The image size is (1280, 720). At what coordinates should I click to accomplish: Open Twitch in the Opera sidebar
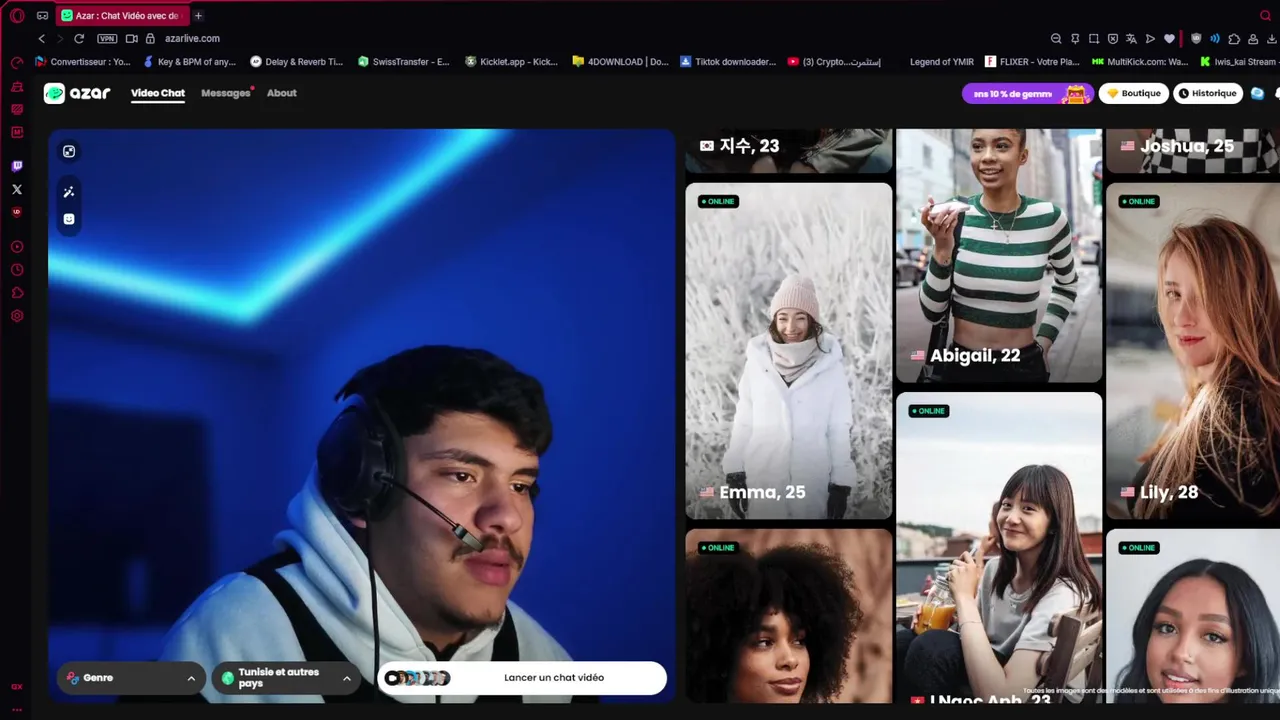17,166
